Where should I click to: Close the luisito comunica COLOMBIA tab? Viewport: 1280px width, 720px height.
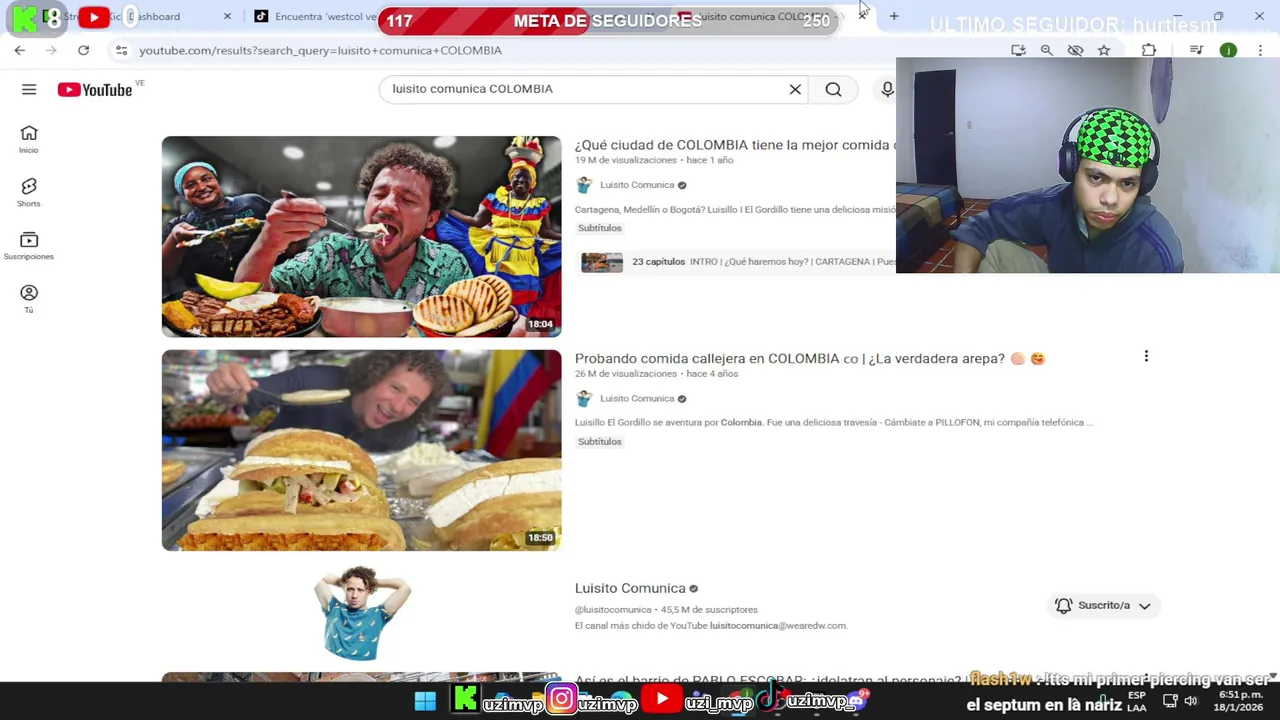click(x=862, y=16)
